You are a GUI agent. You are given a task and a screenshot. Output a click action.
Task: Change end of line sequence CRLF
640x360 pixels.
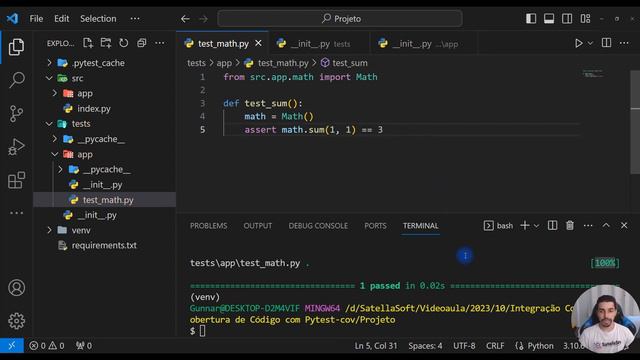pos(495,346)
